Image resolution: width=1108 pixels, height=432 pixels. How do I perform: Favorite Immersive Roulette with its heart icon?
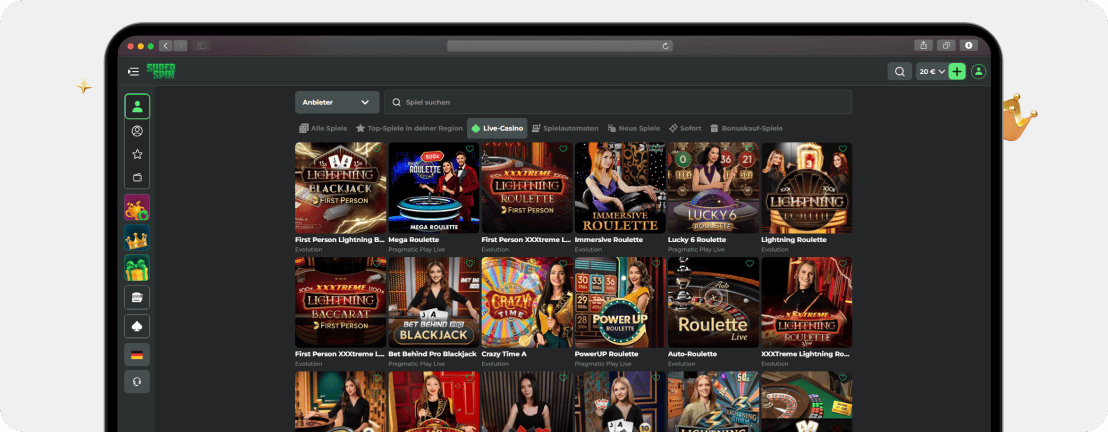(x=656, y=149)
